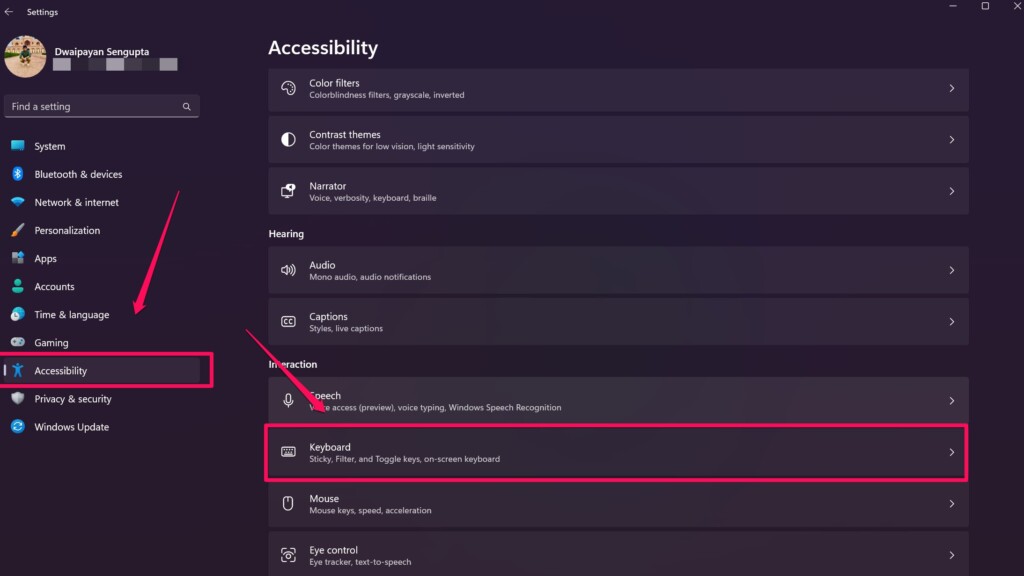Expand the Mouse settings chevron
Image resolution: width=1024 pixels, height=576 pixels.
click(951, 504)
